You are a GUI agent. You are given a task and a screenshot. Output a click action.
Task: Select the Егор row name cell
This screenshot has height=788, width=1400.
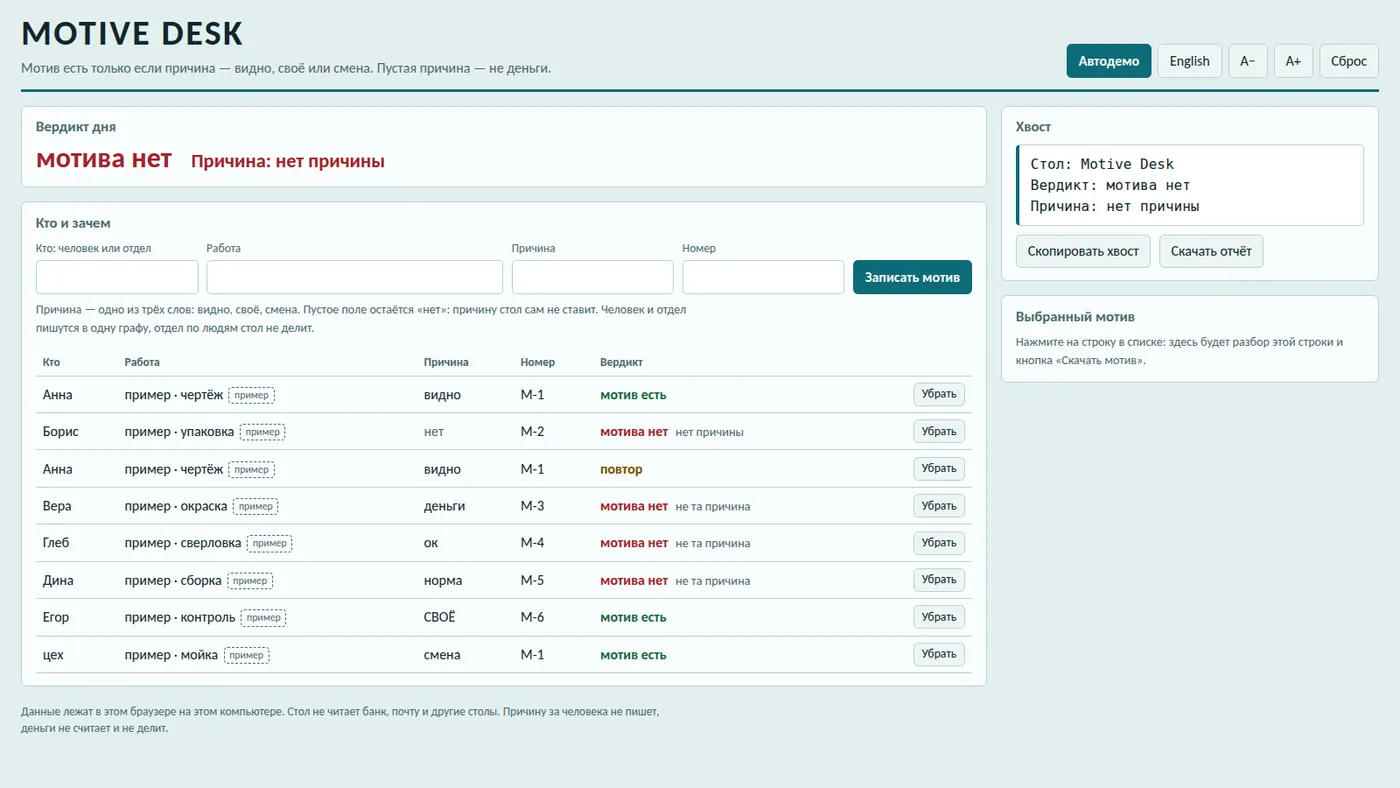pyautogui.click(x=56, y=617)
